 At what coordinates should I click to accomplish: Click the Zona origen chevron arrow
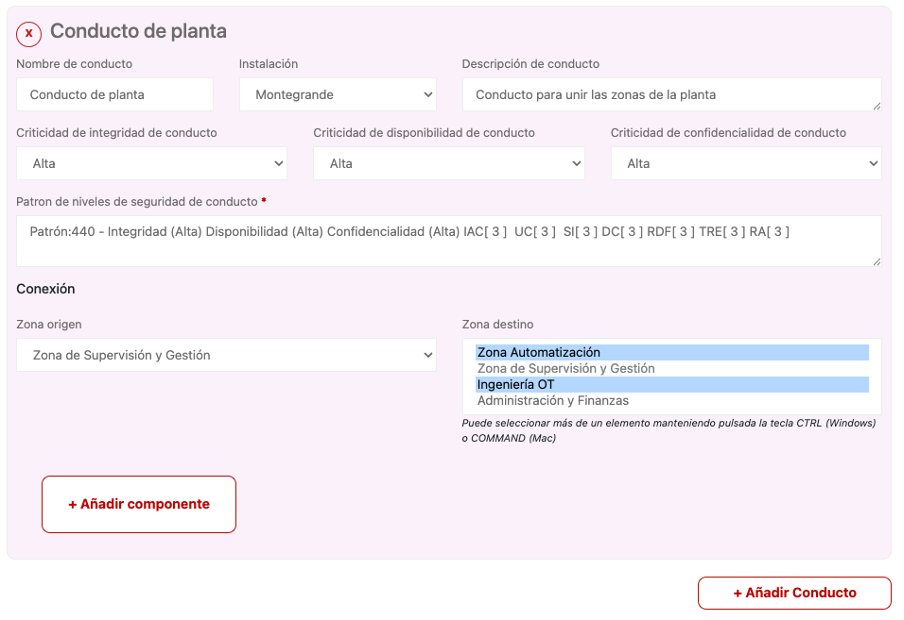(428, 355)
